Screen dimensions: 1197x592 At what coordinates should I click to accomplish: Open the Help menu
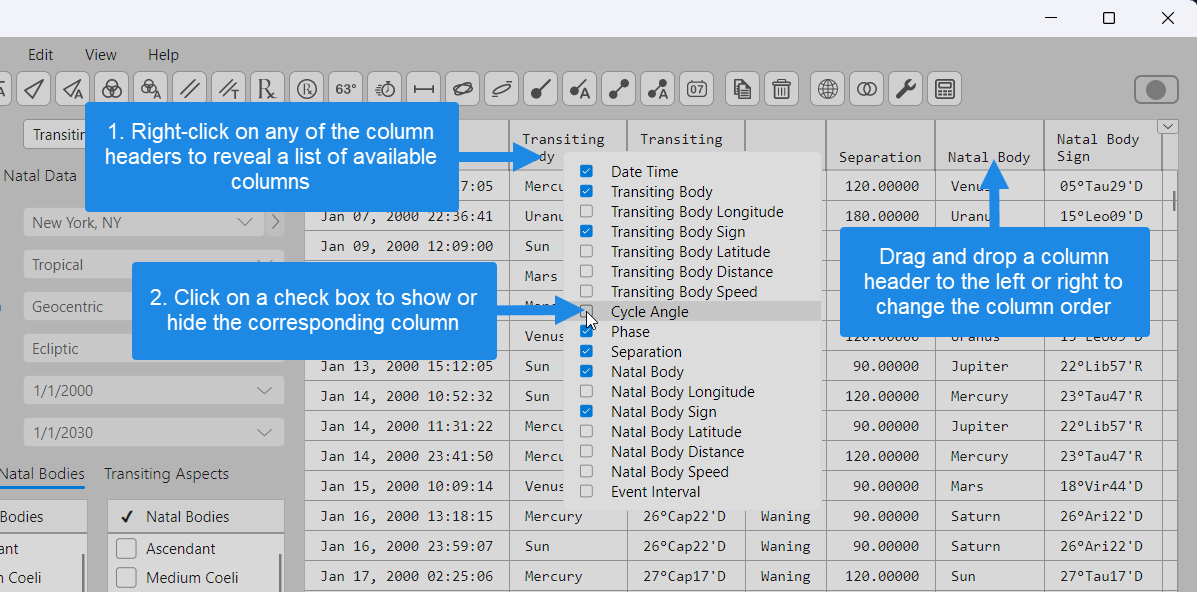163,55
